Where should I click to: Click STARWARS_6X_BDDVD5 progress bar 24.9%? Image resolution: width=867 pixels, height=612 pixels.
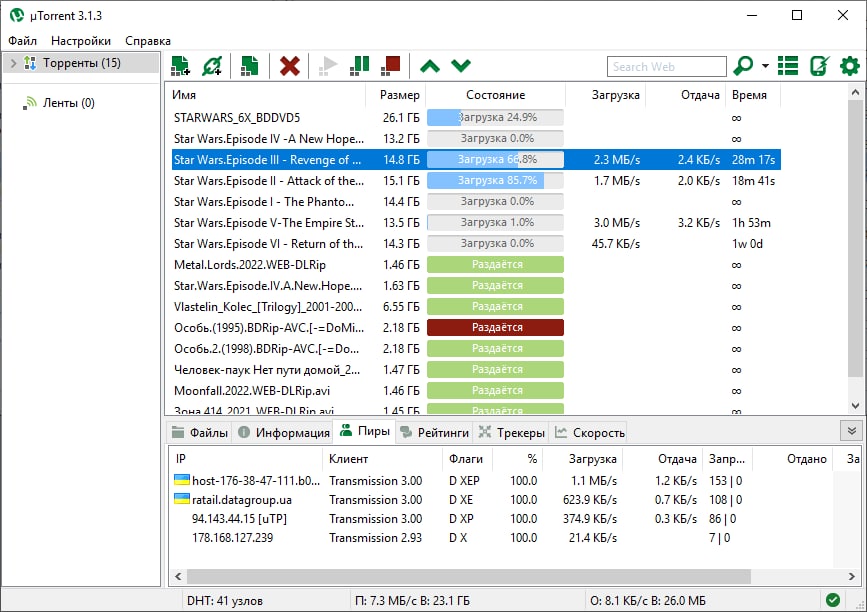point(495,117)
